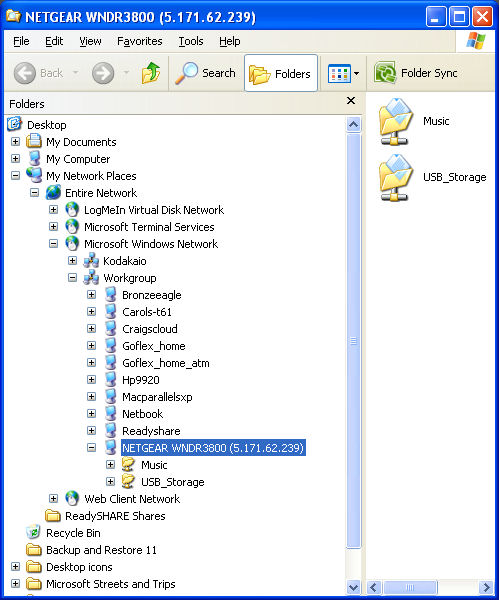Select Kodakaio workgroup icon
This screenshot has width=499, height=600.
point(91,261)
